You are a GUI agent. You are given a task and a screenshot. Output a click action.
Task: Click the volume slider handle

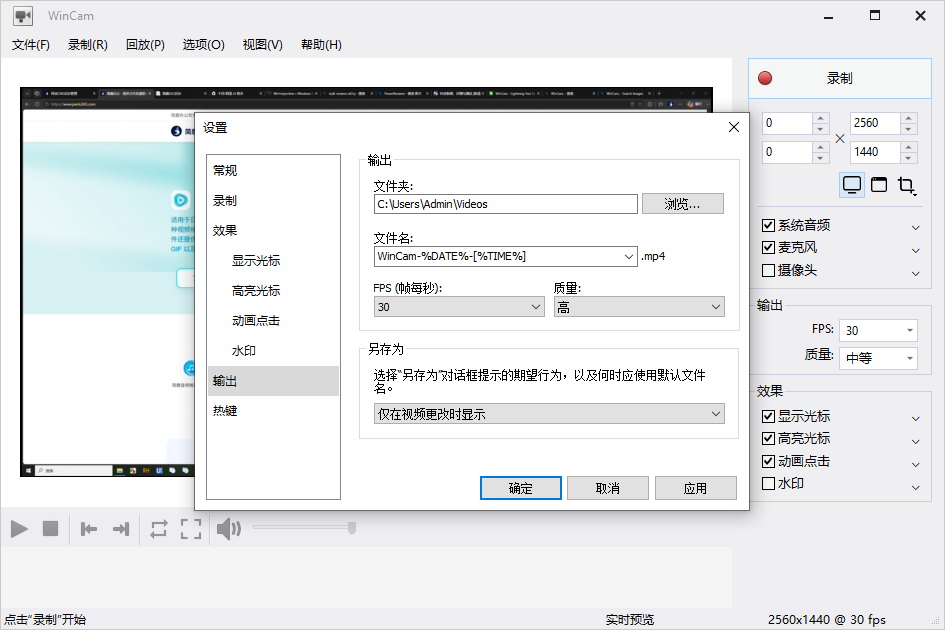tap(352, 528)
